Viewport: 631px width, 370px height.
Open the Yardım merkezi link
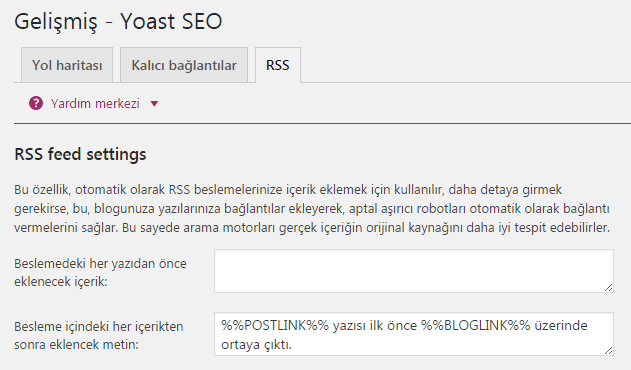tap(95, 103)
